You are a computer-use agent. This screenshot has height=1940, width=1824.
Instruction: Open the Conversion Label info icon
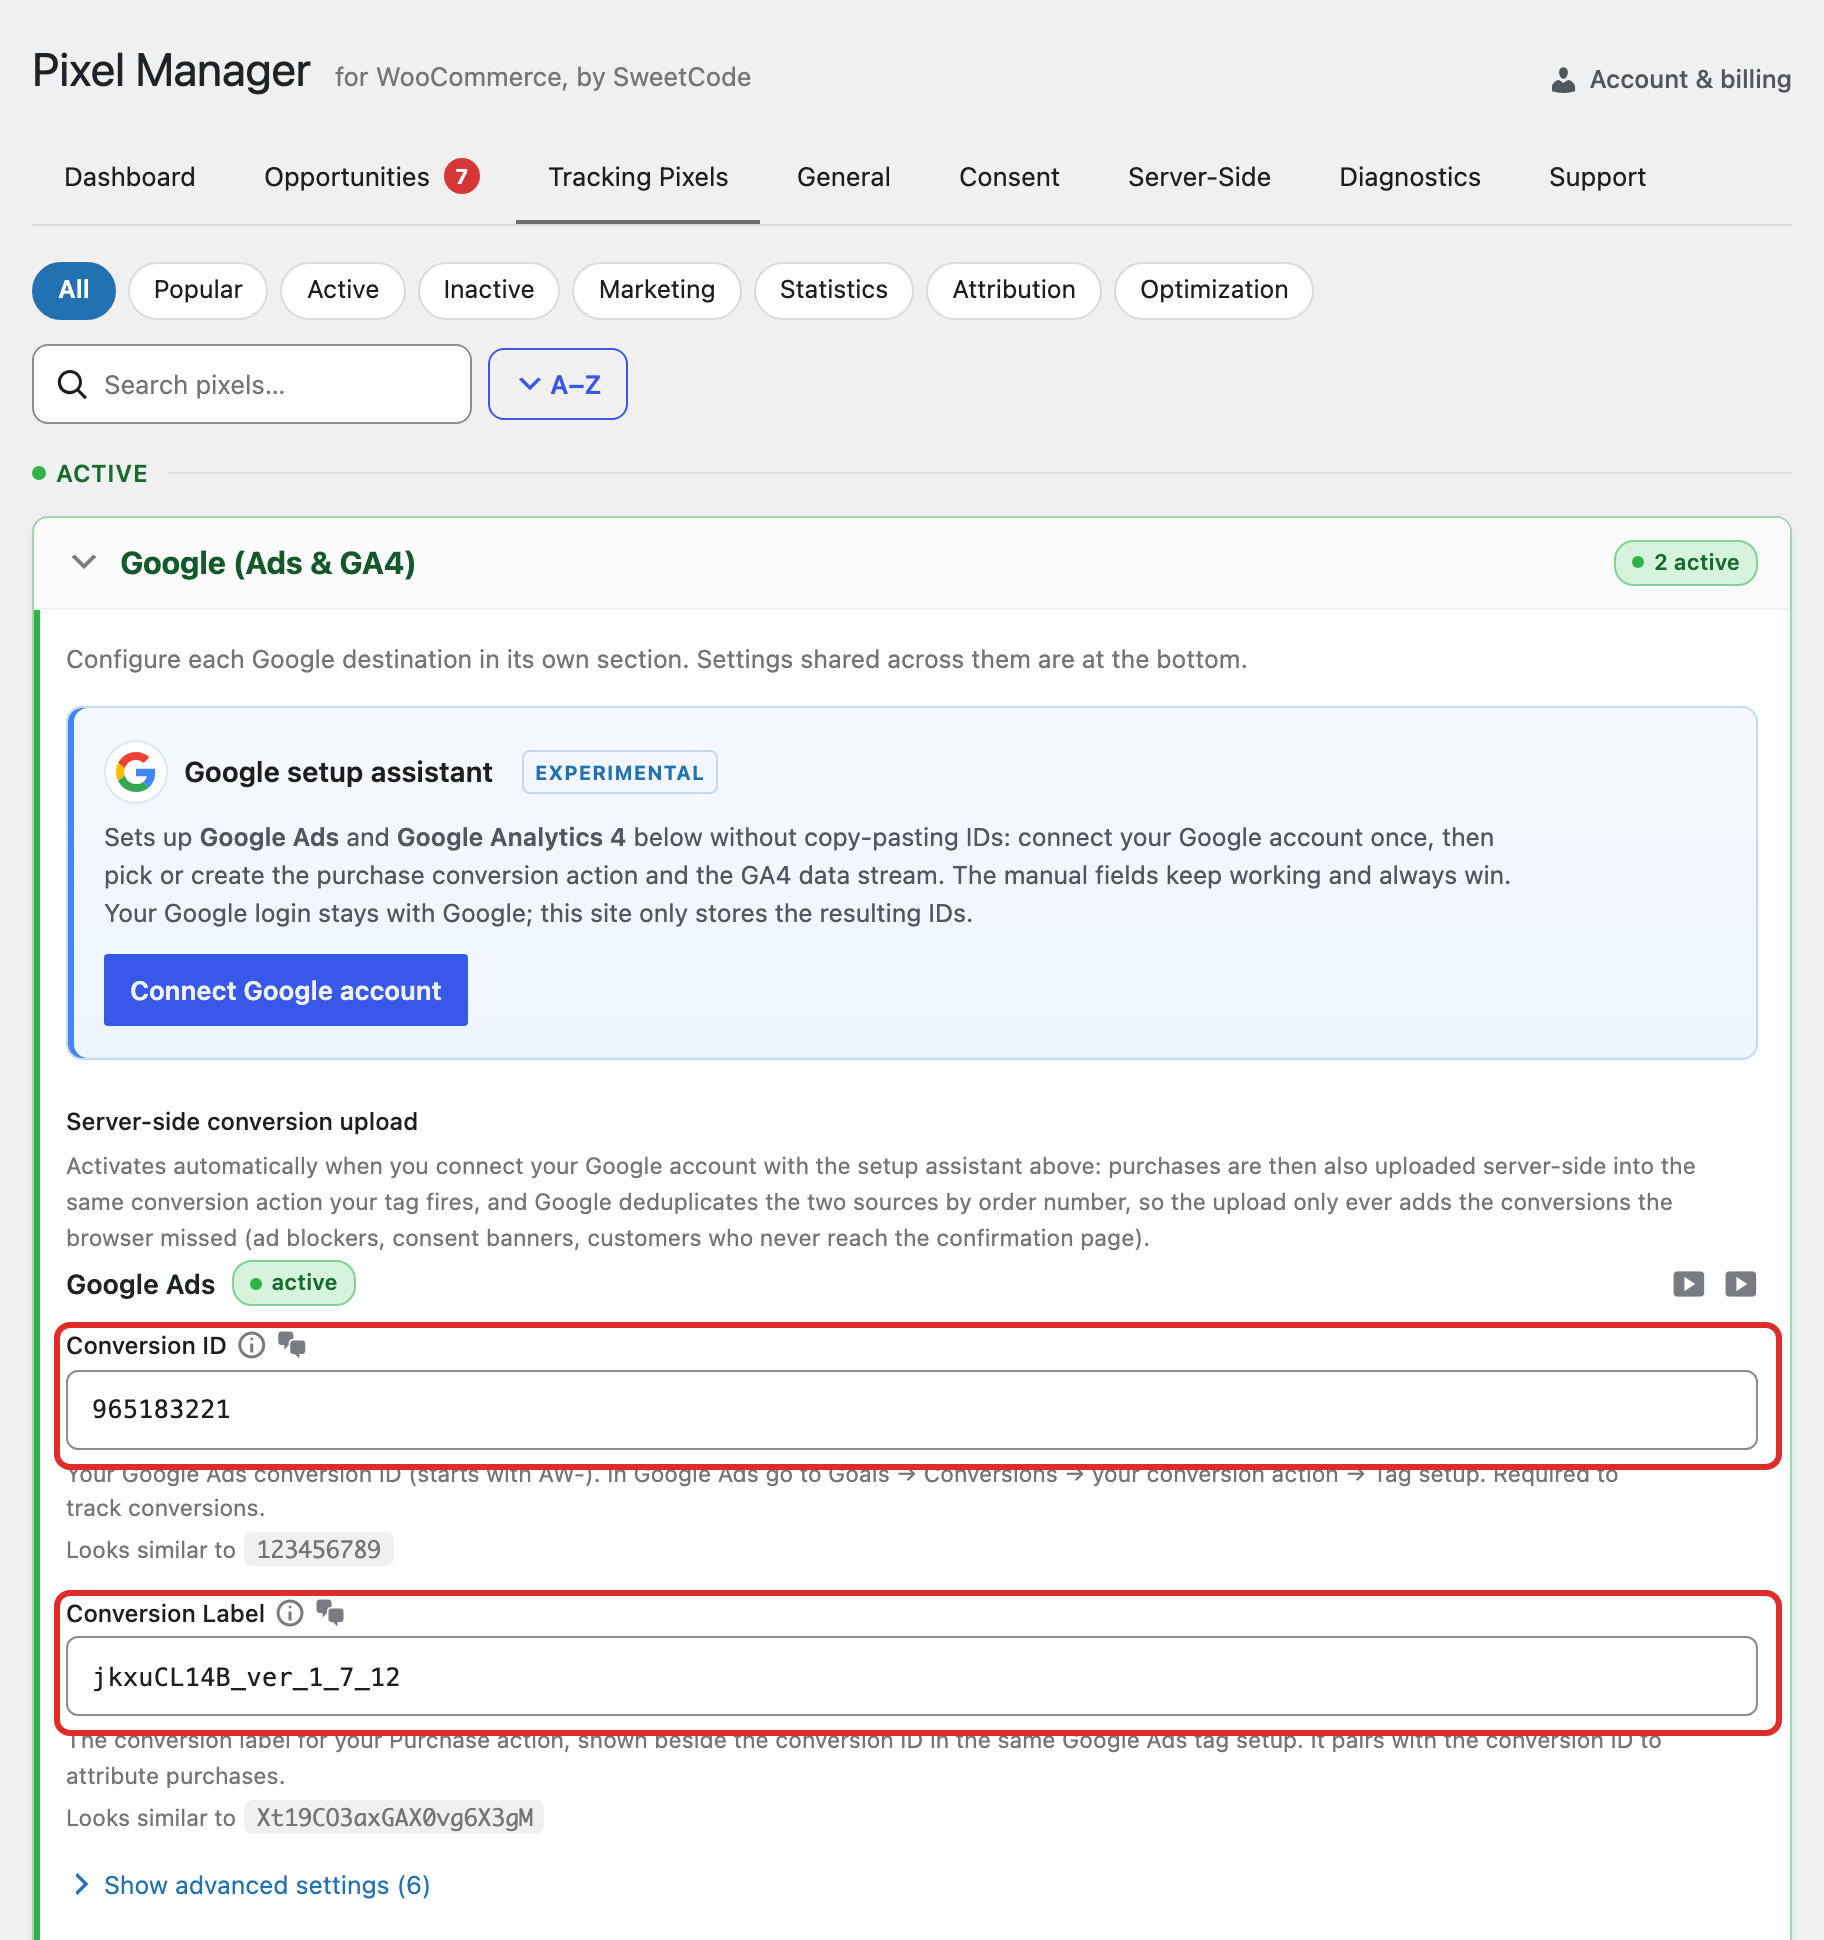tap(290, 1613)
